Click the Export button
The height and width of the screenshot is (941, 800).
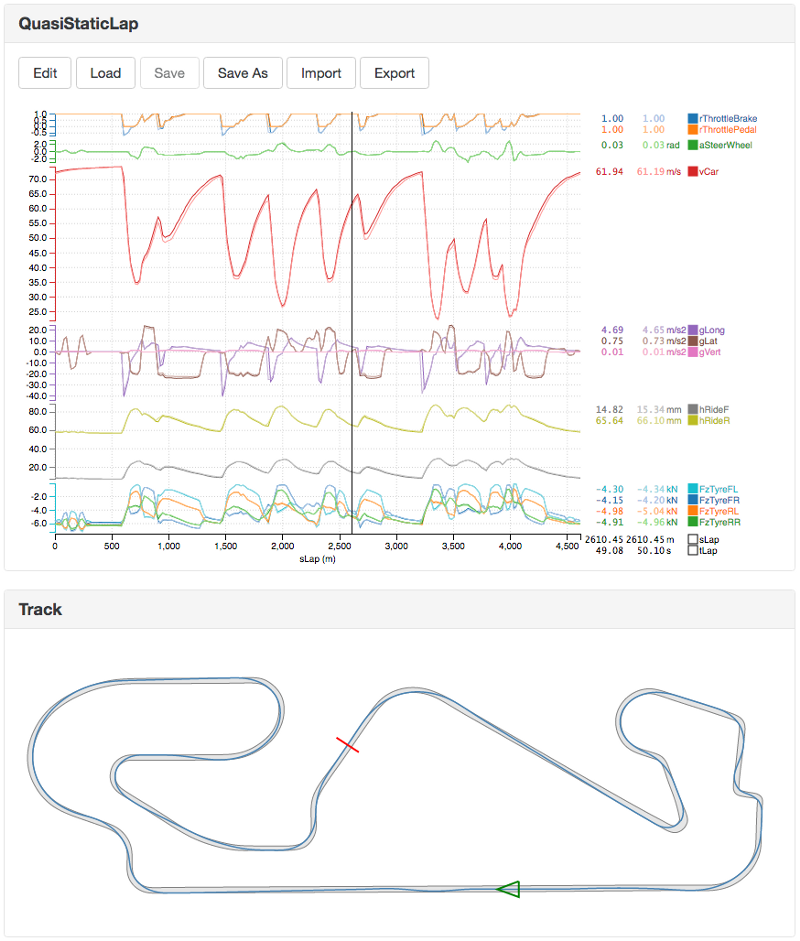pyautogui.click(x=394, y=73)
